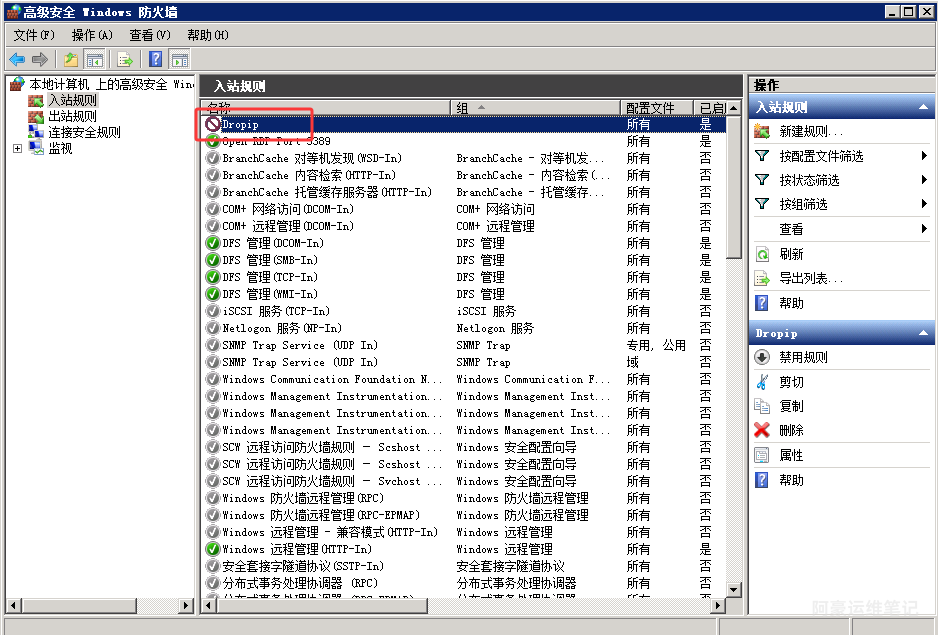Viewport: 938px width, 635px height.
Task: Select 连接安全规则 in the tree
Action: tap(84, 132)
